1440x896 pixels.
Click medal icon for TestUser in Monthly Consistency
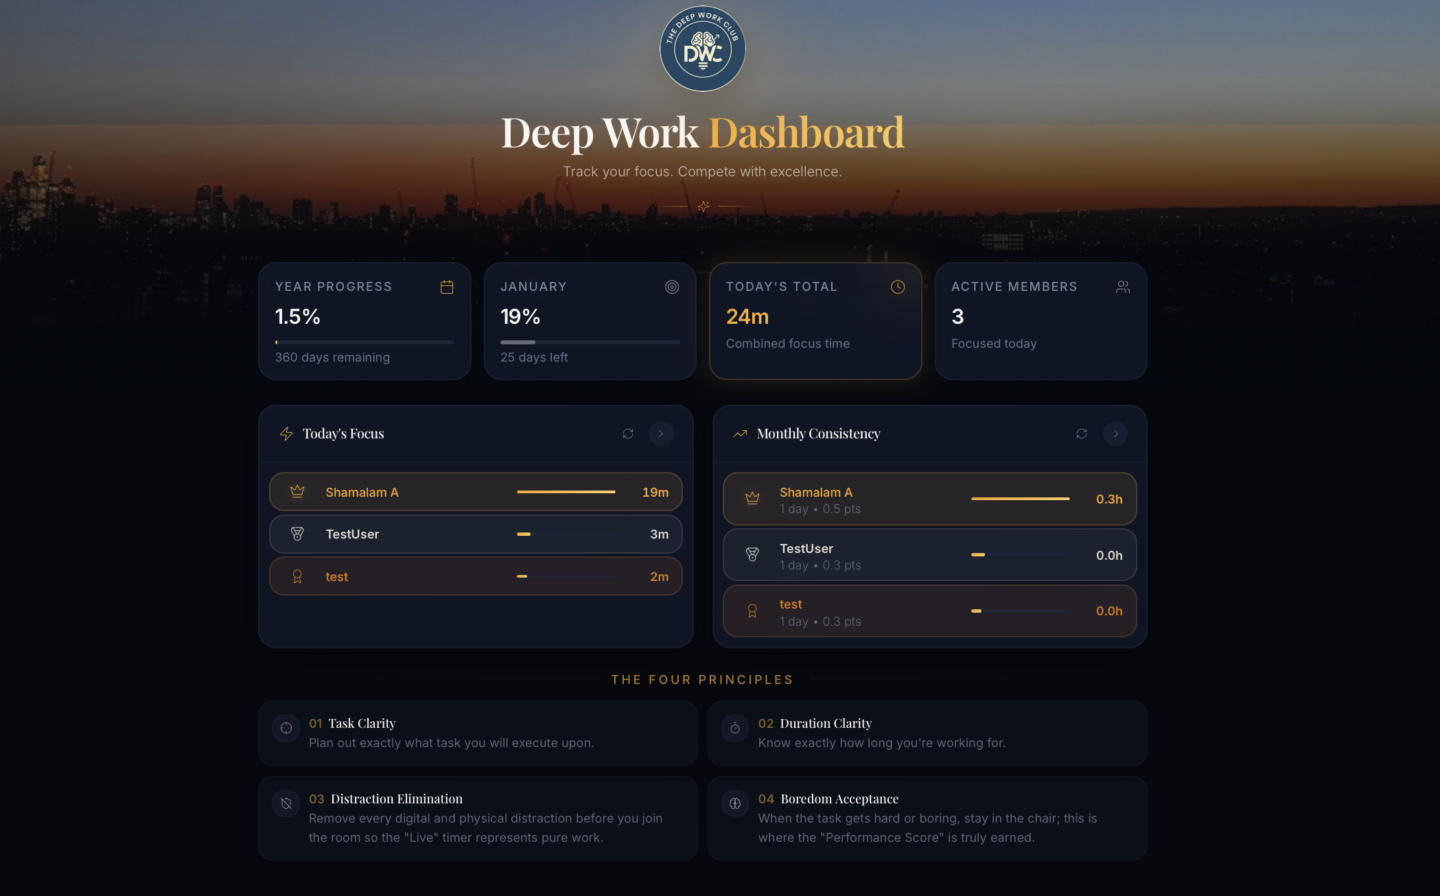752,555
